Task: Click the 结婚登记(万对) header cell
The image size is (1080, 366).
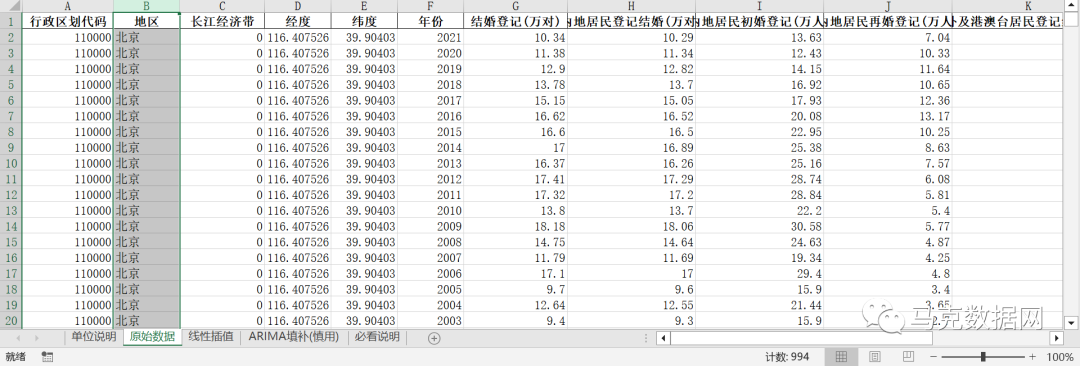Action: [x=515, y=21]
